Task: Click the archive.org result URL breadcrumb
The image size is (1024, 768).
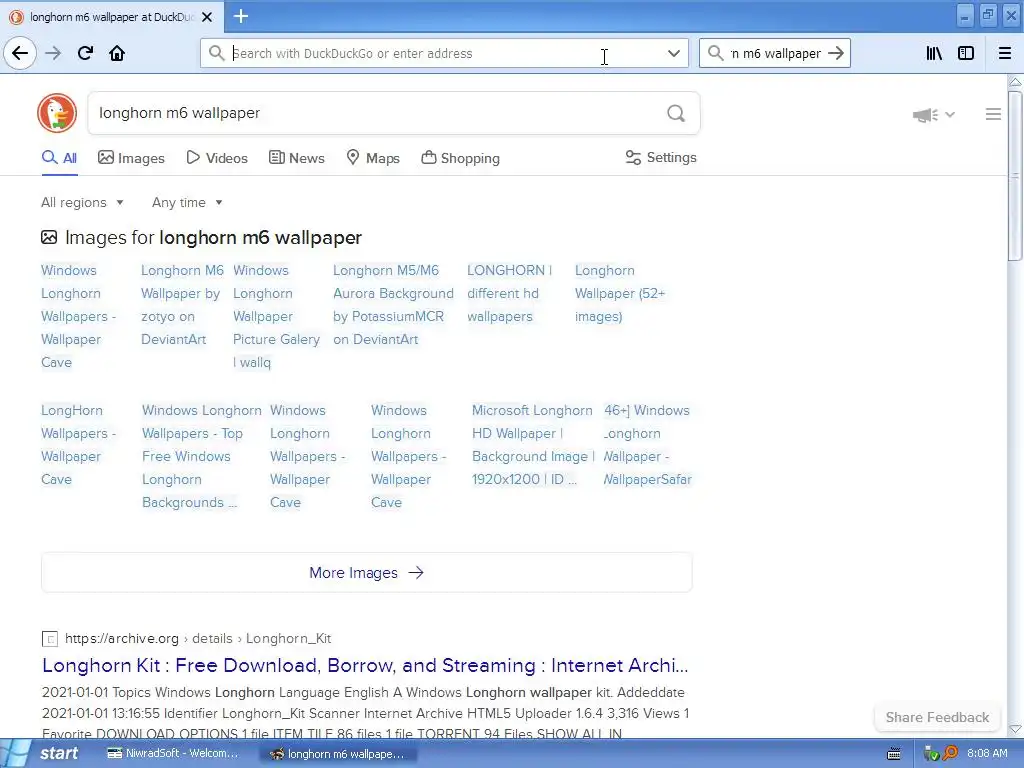Action: click(198, 638)
